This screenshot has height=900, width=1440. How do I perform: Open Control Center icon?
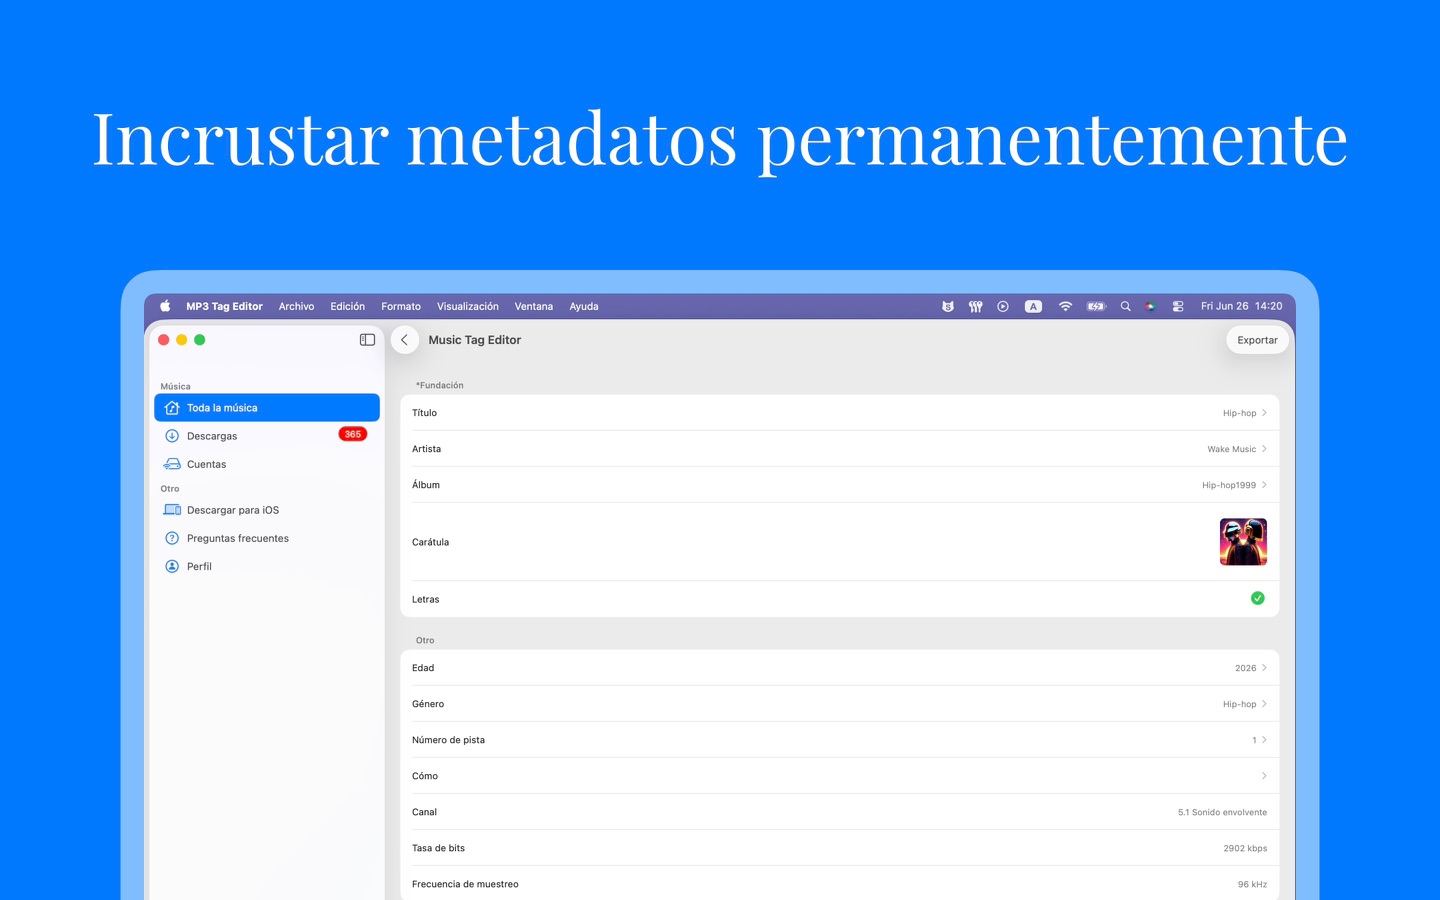click(1178, 306)
